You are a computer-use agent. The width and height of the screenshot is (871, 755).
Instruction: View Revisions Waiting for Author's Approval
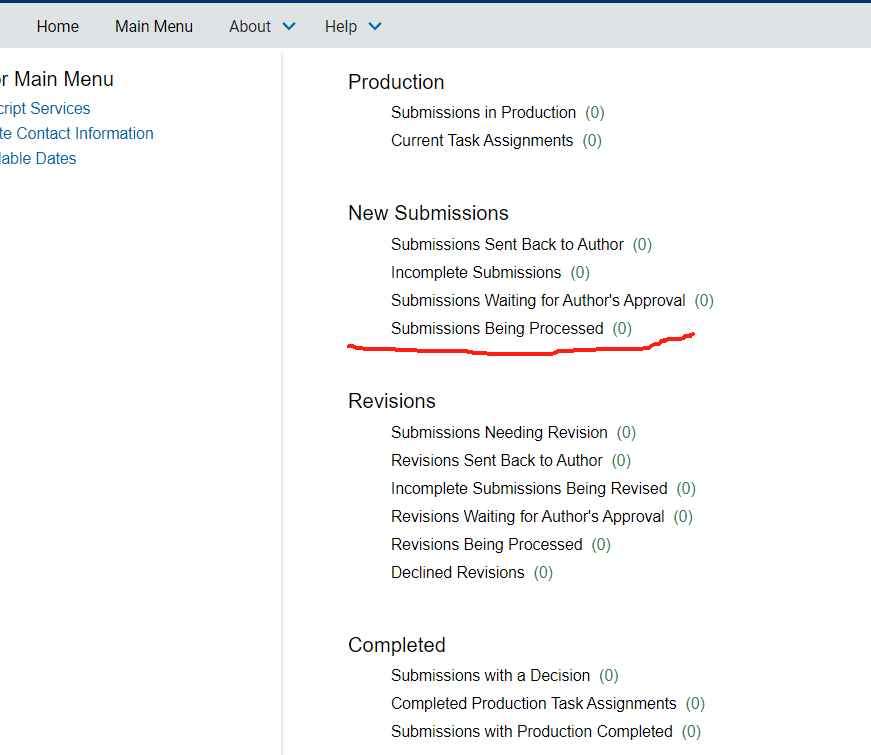(x=527, y=517)
